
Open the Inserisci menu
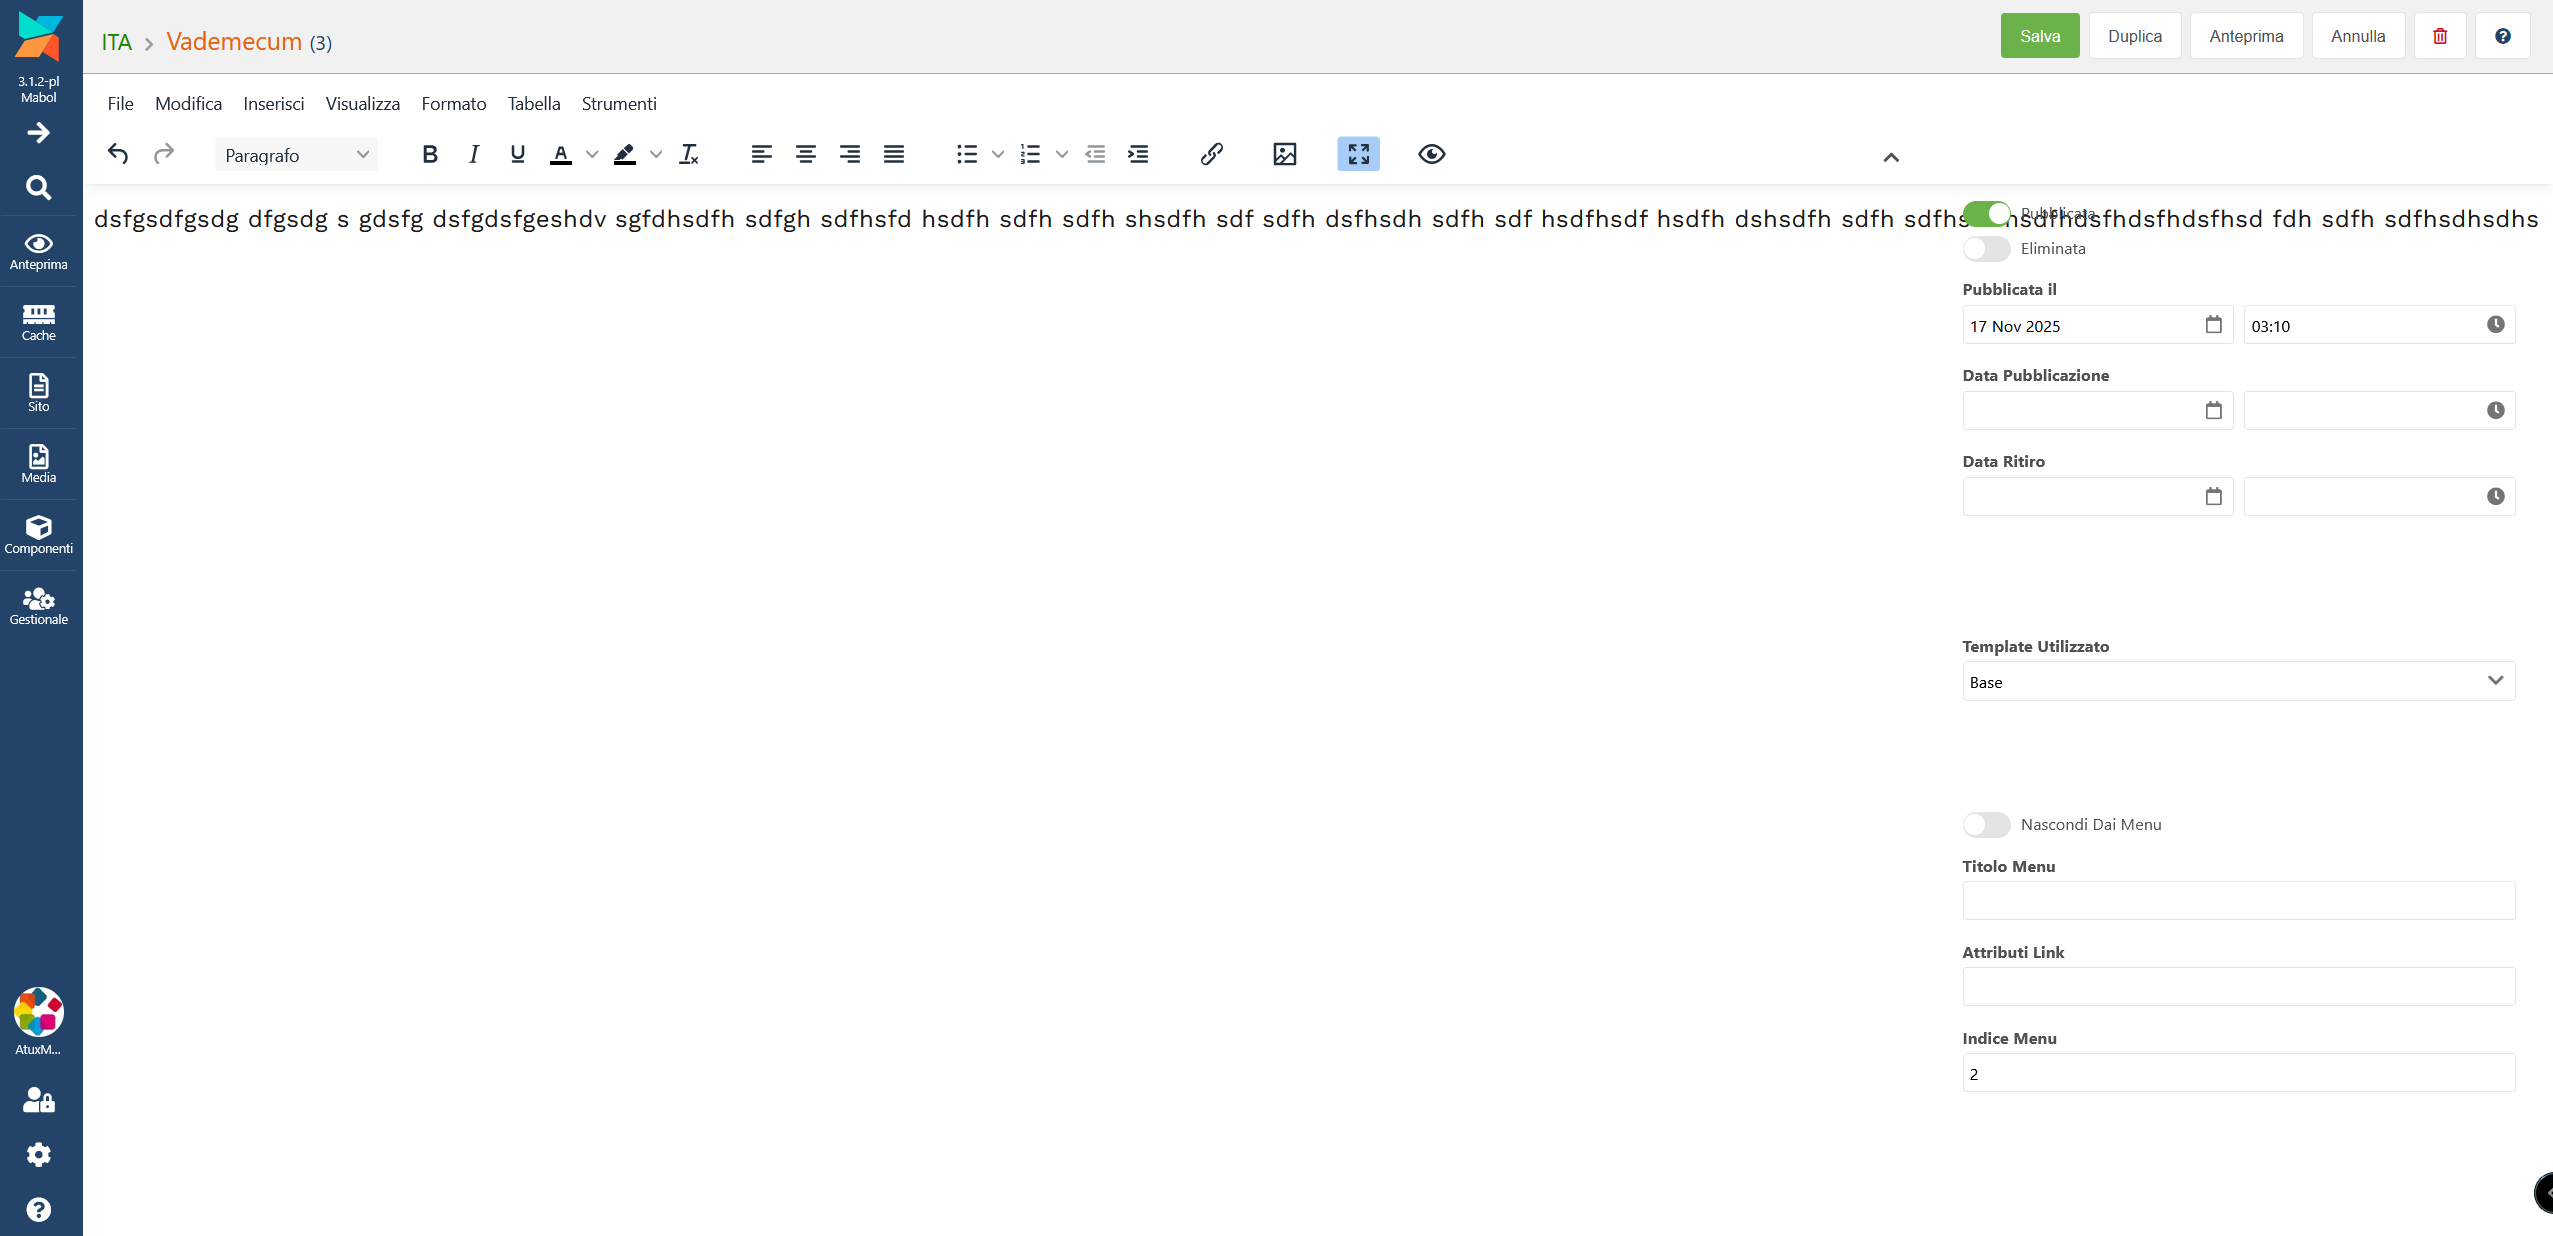[x=273, y=104]
